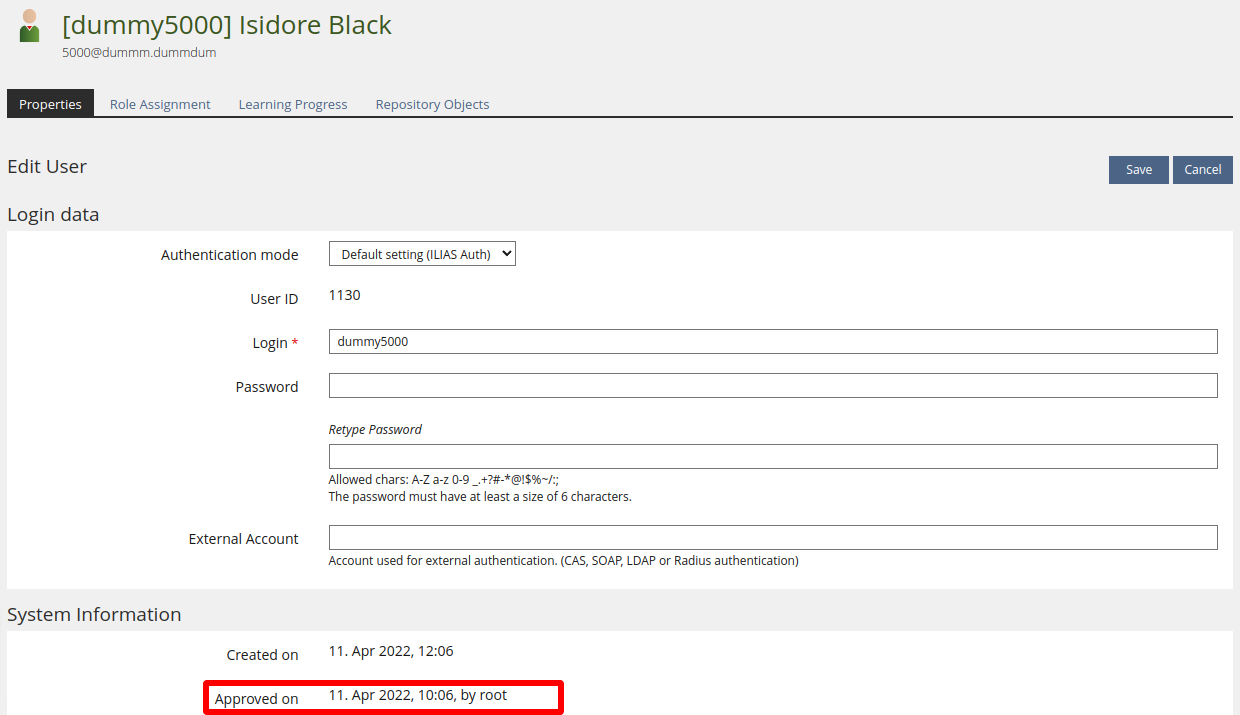The width and height of the screenshot is (1240, 715).
Task: Select the Retype Password input box
Action: [x=772, y=457]
